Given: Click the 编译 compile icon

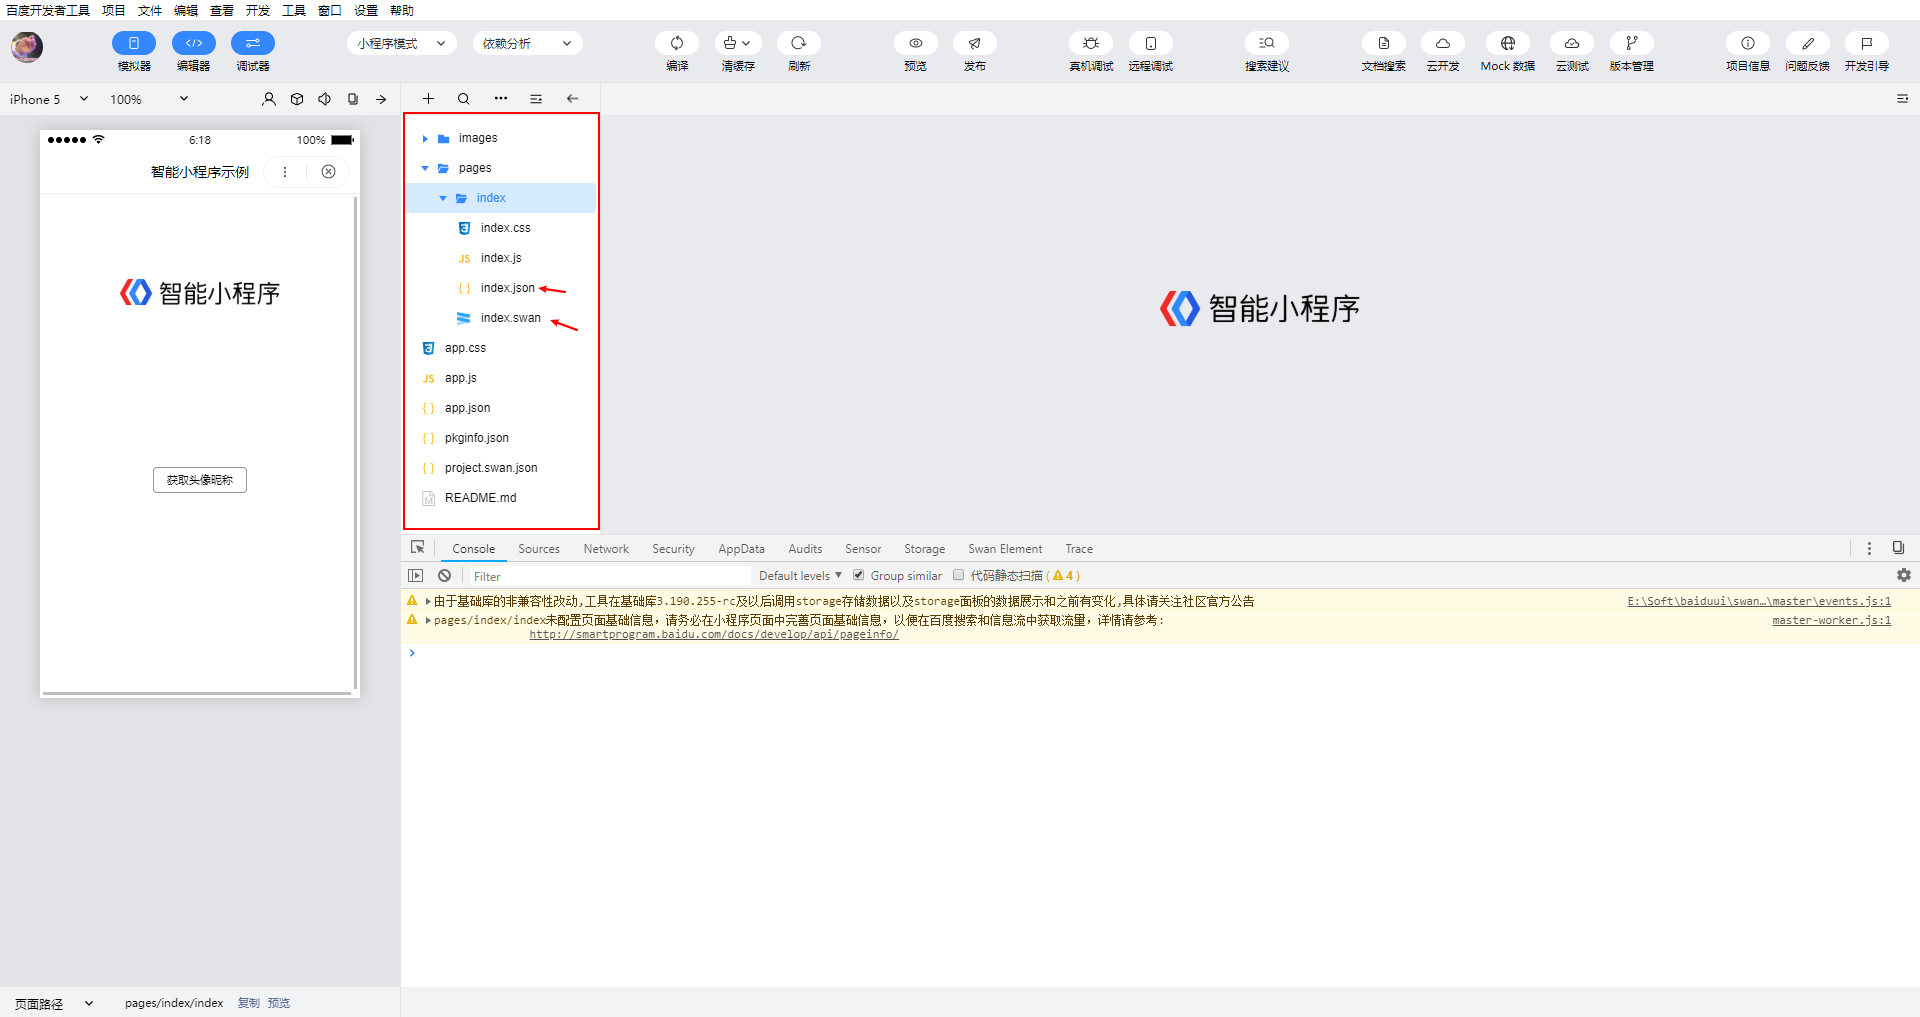Looking at the screenshot, I should tap(677, 43).
